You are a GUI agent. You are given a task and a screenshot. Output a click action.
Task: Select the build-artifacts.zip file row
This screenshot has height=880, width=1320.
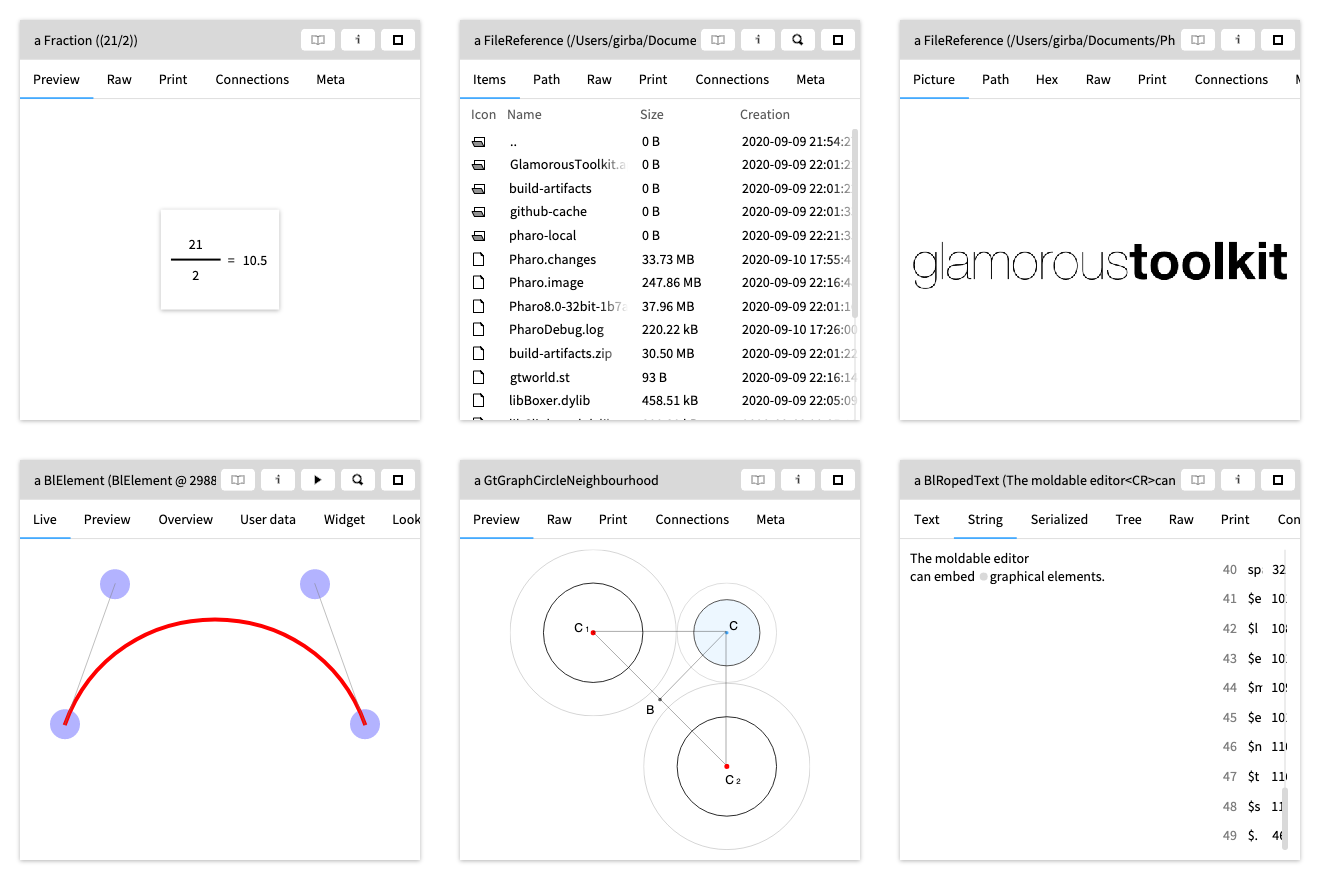pos(657,353)
